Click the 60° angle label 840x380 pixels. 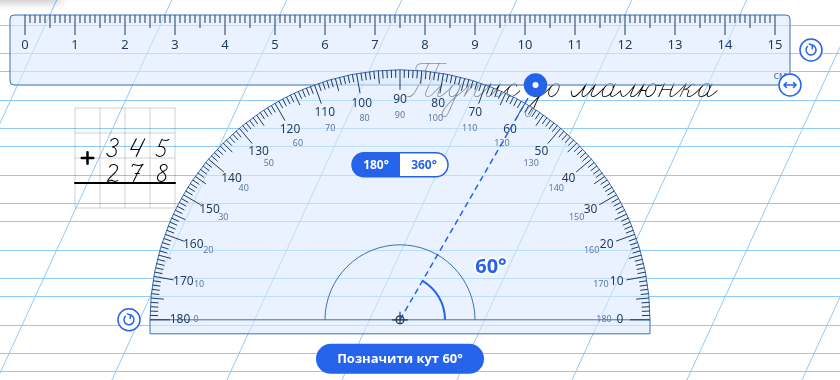(x=491, y=266)
